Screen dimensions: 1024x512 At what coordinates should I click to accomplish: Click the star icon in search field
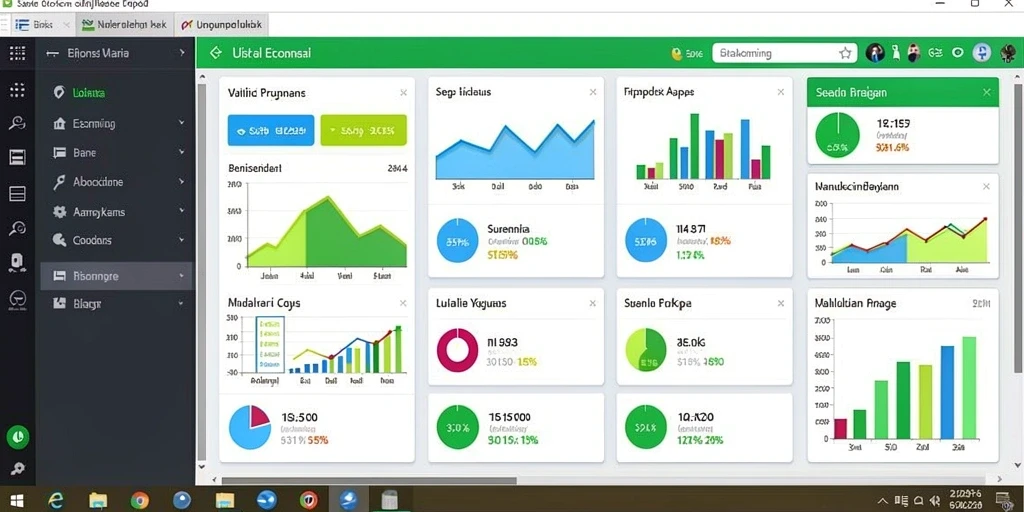845,54
